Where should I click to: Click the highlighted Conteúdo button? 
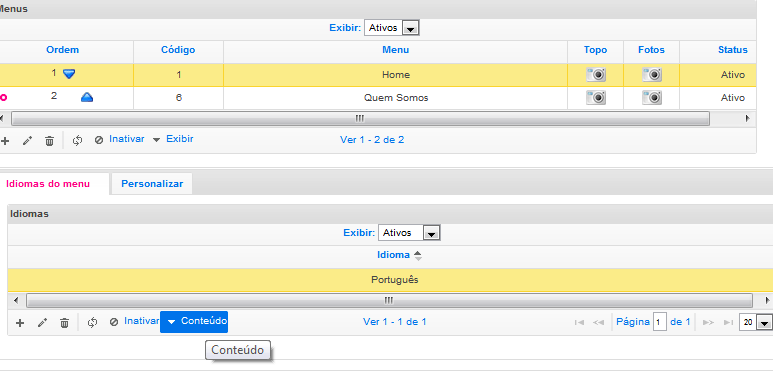194,321
